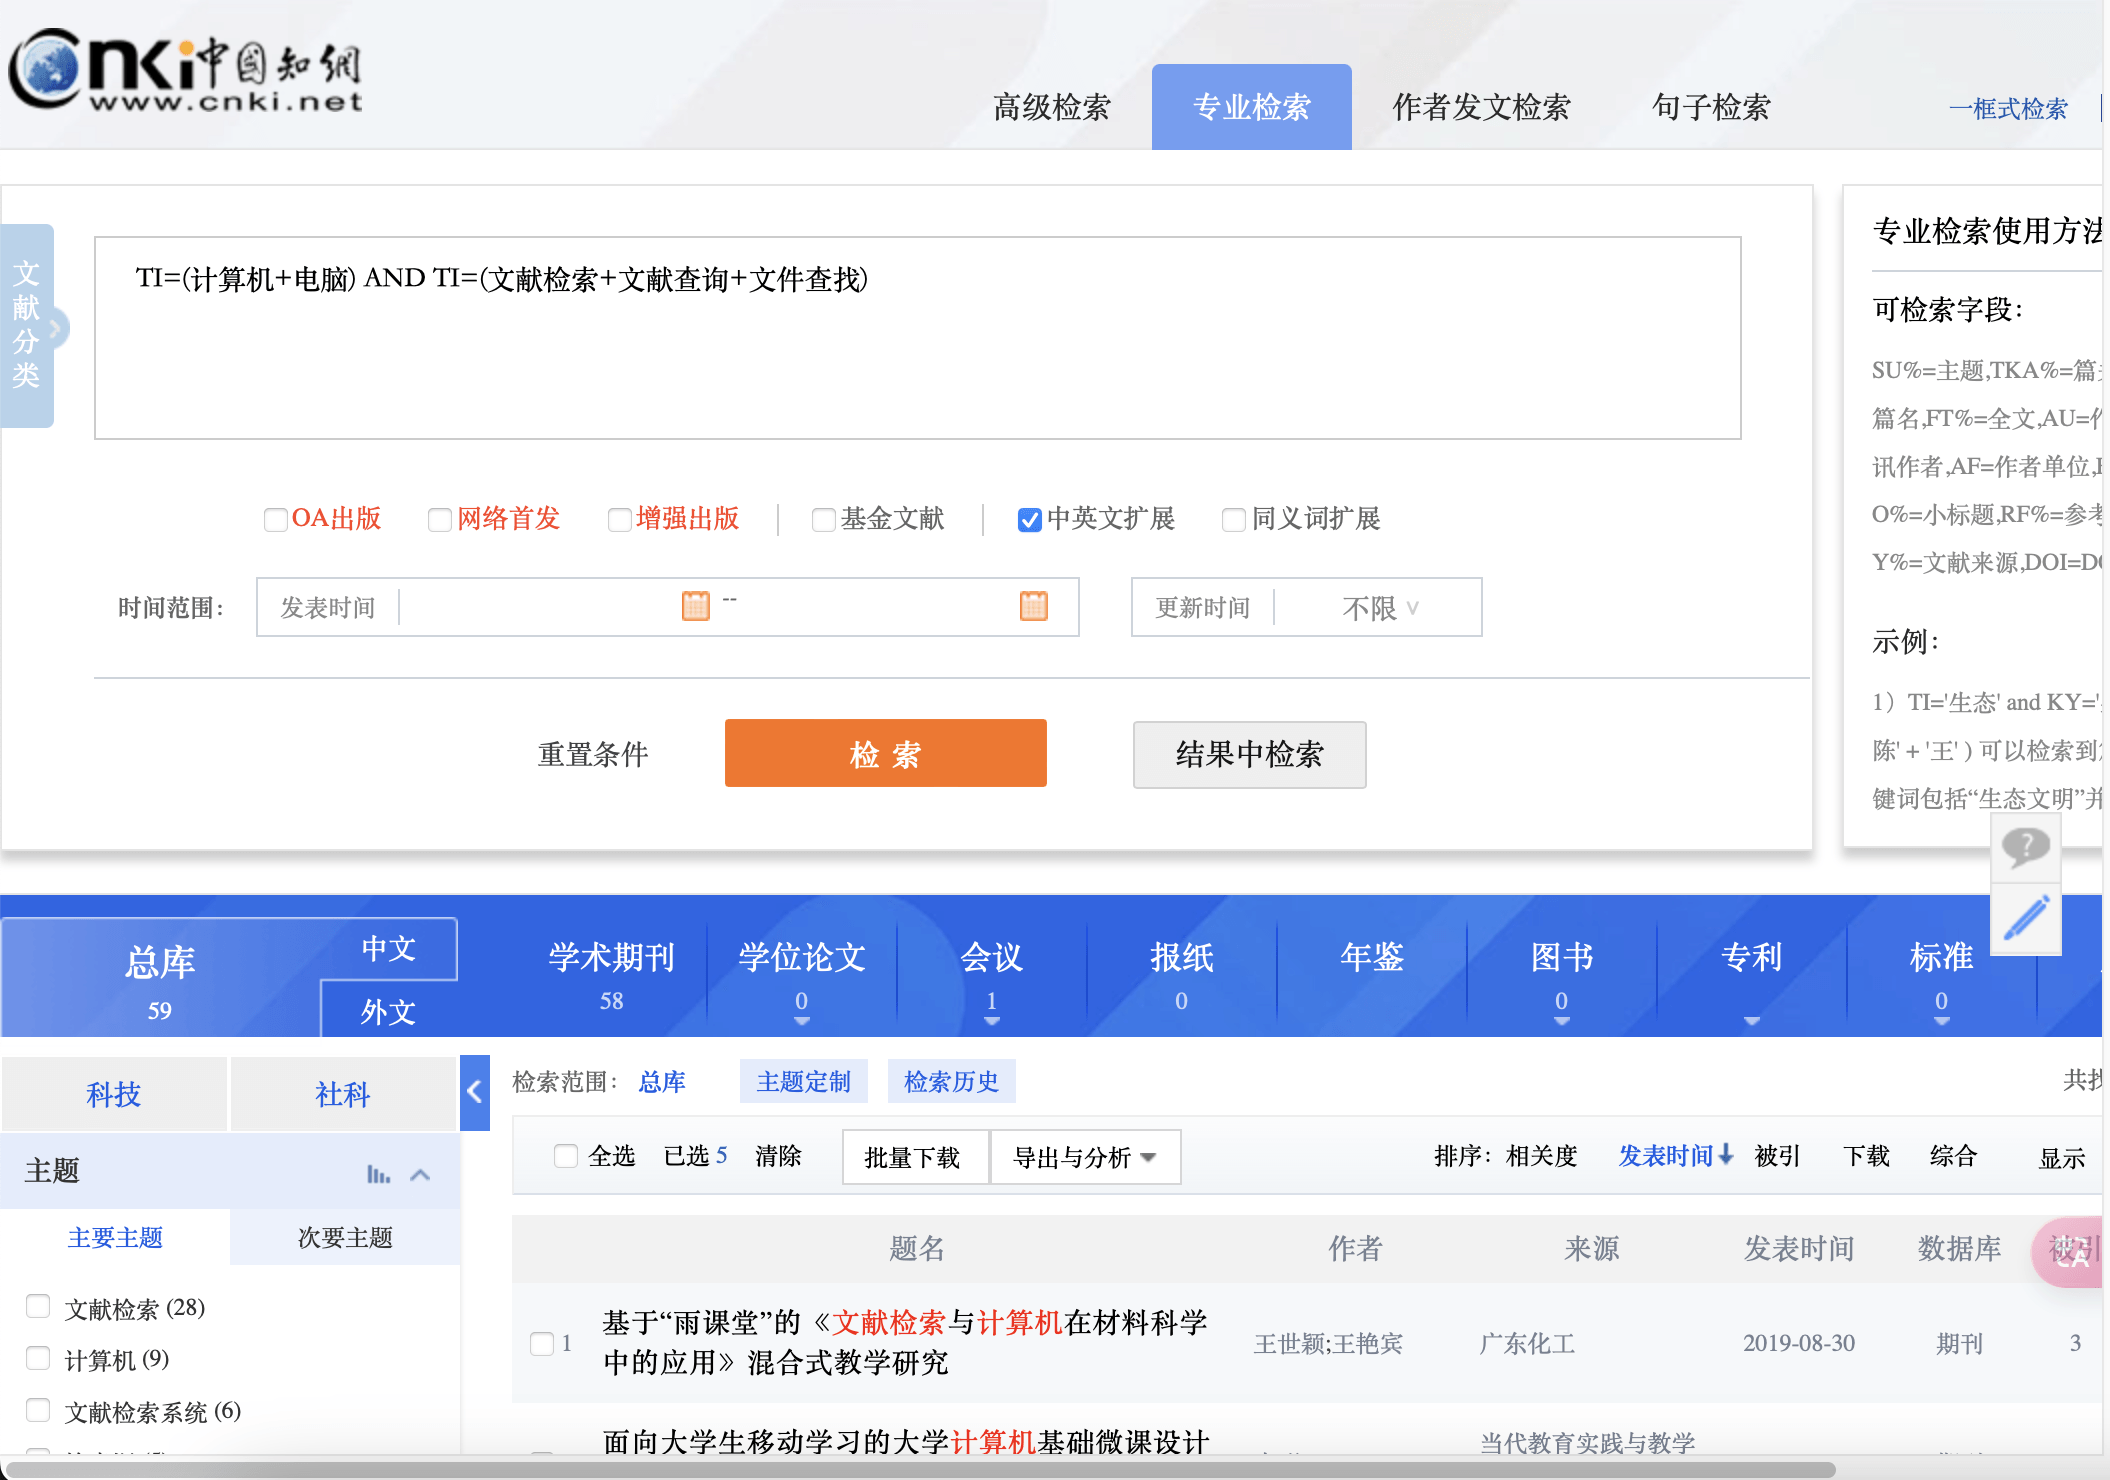2110x1480 pixels.
Task: Click the blue pencil feedback icon
Action: tap(2026, 918)
